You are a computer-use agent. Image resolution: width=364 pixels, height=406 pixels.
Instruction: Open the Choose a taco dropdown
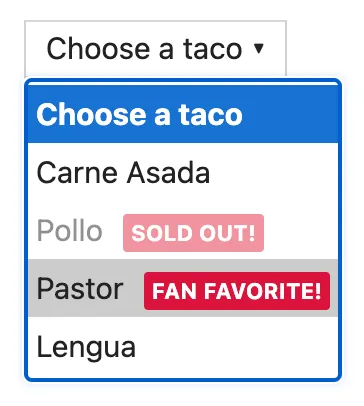[x=155, y=49]
